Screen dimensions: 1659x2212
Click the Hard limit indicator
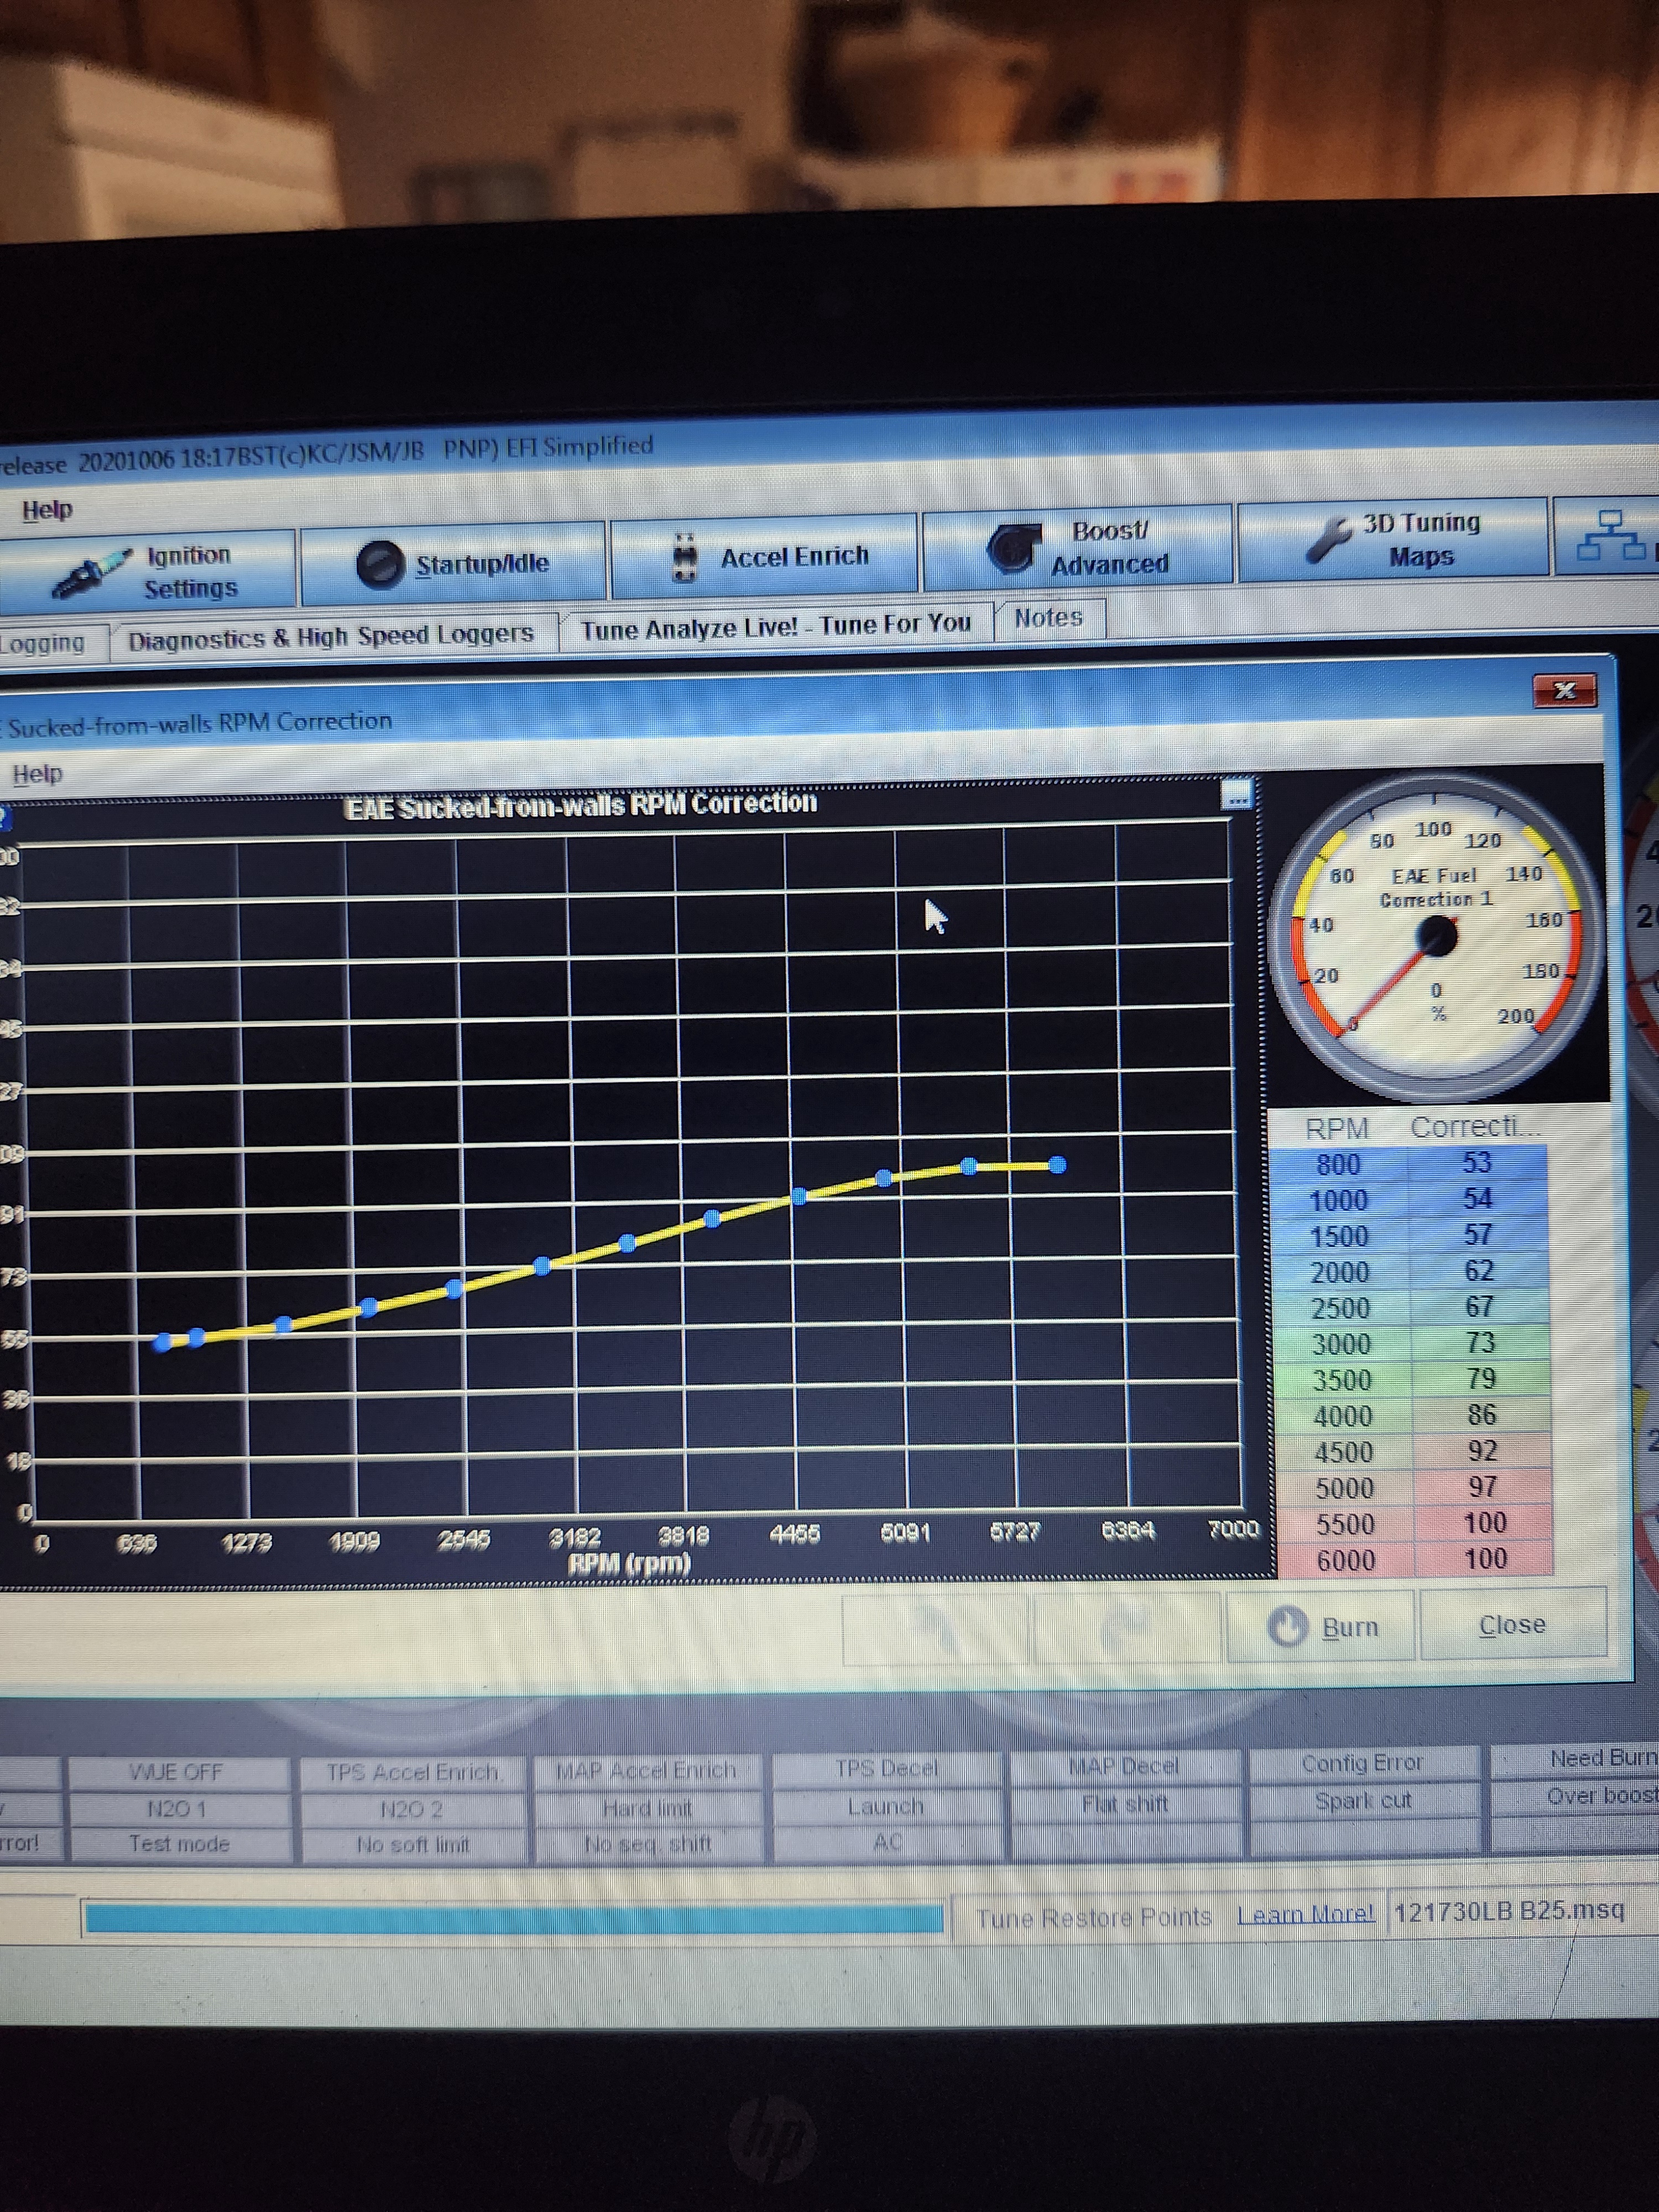click(647, 1808)
